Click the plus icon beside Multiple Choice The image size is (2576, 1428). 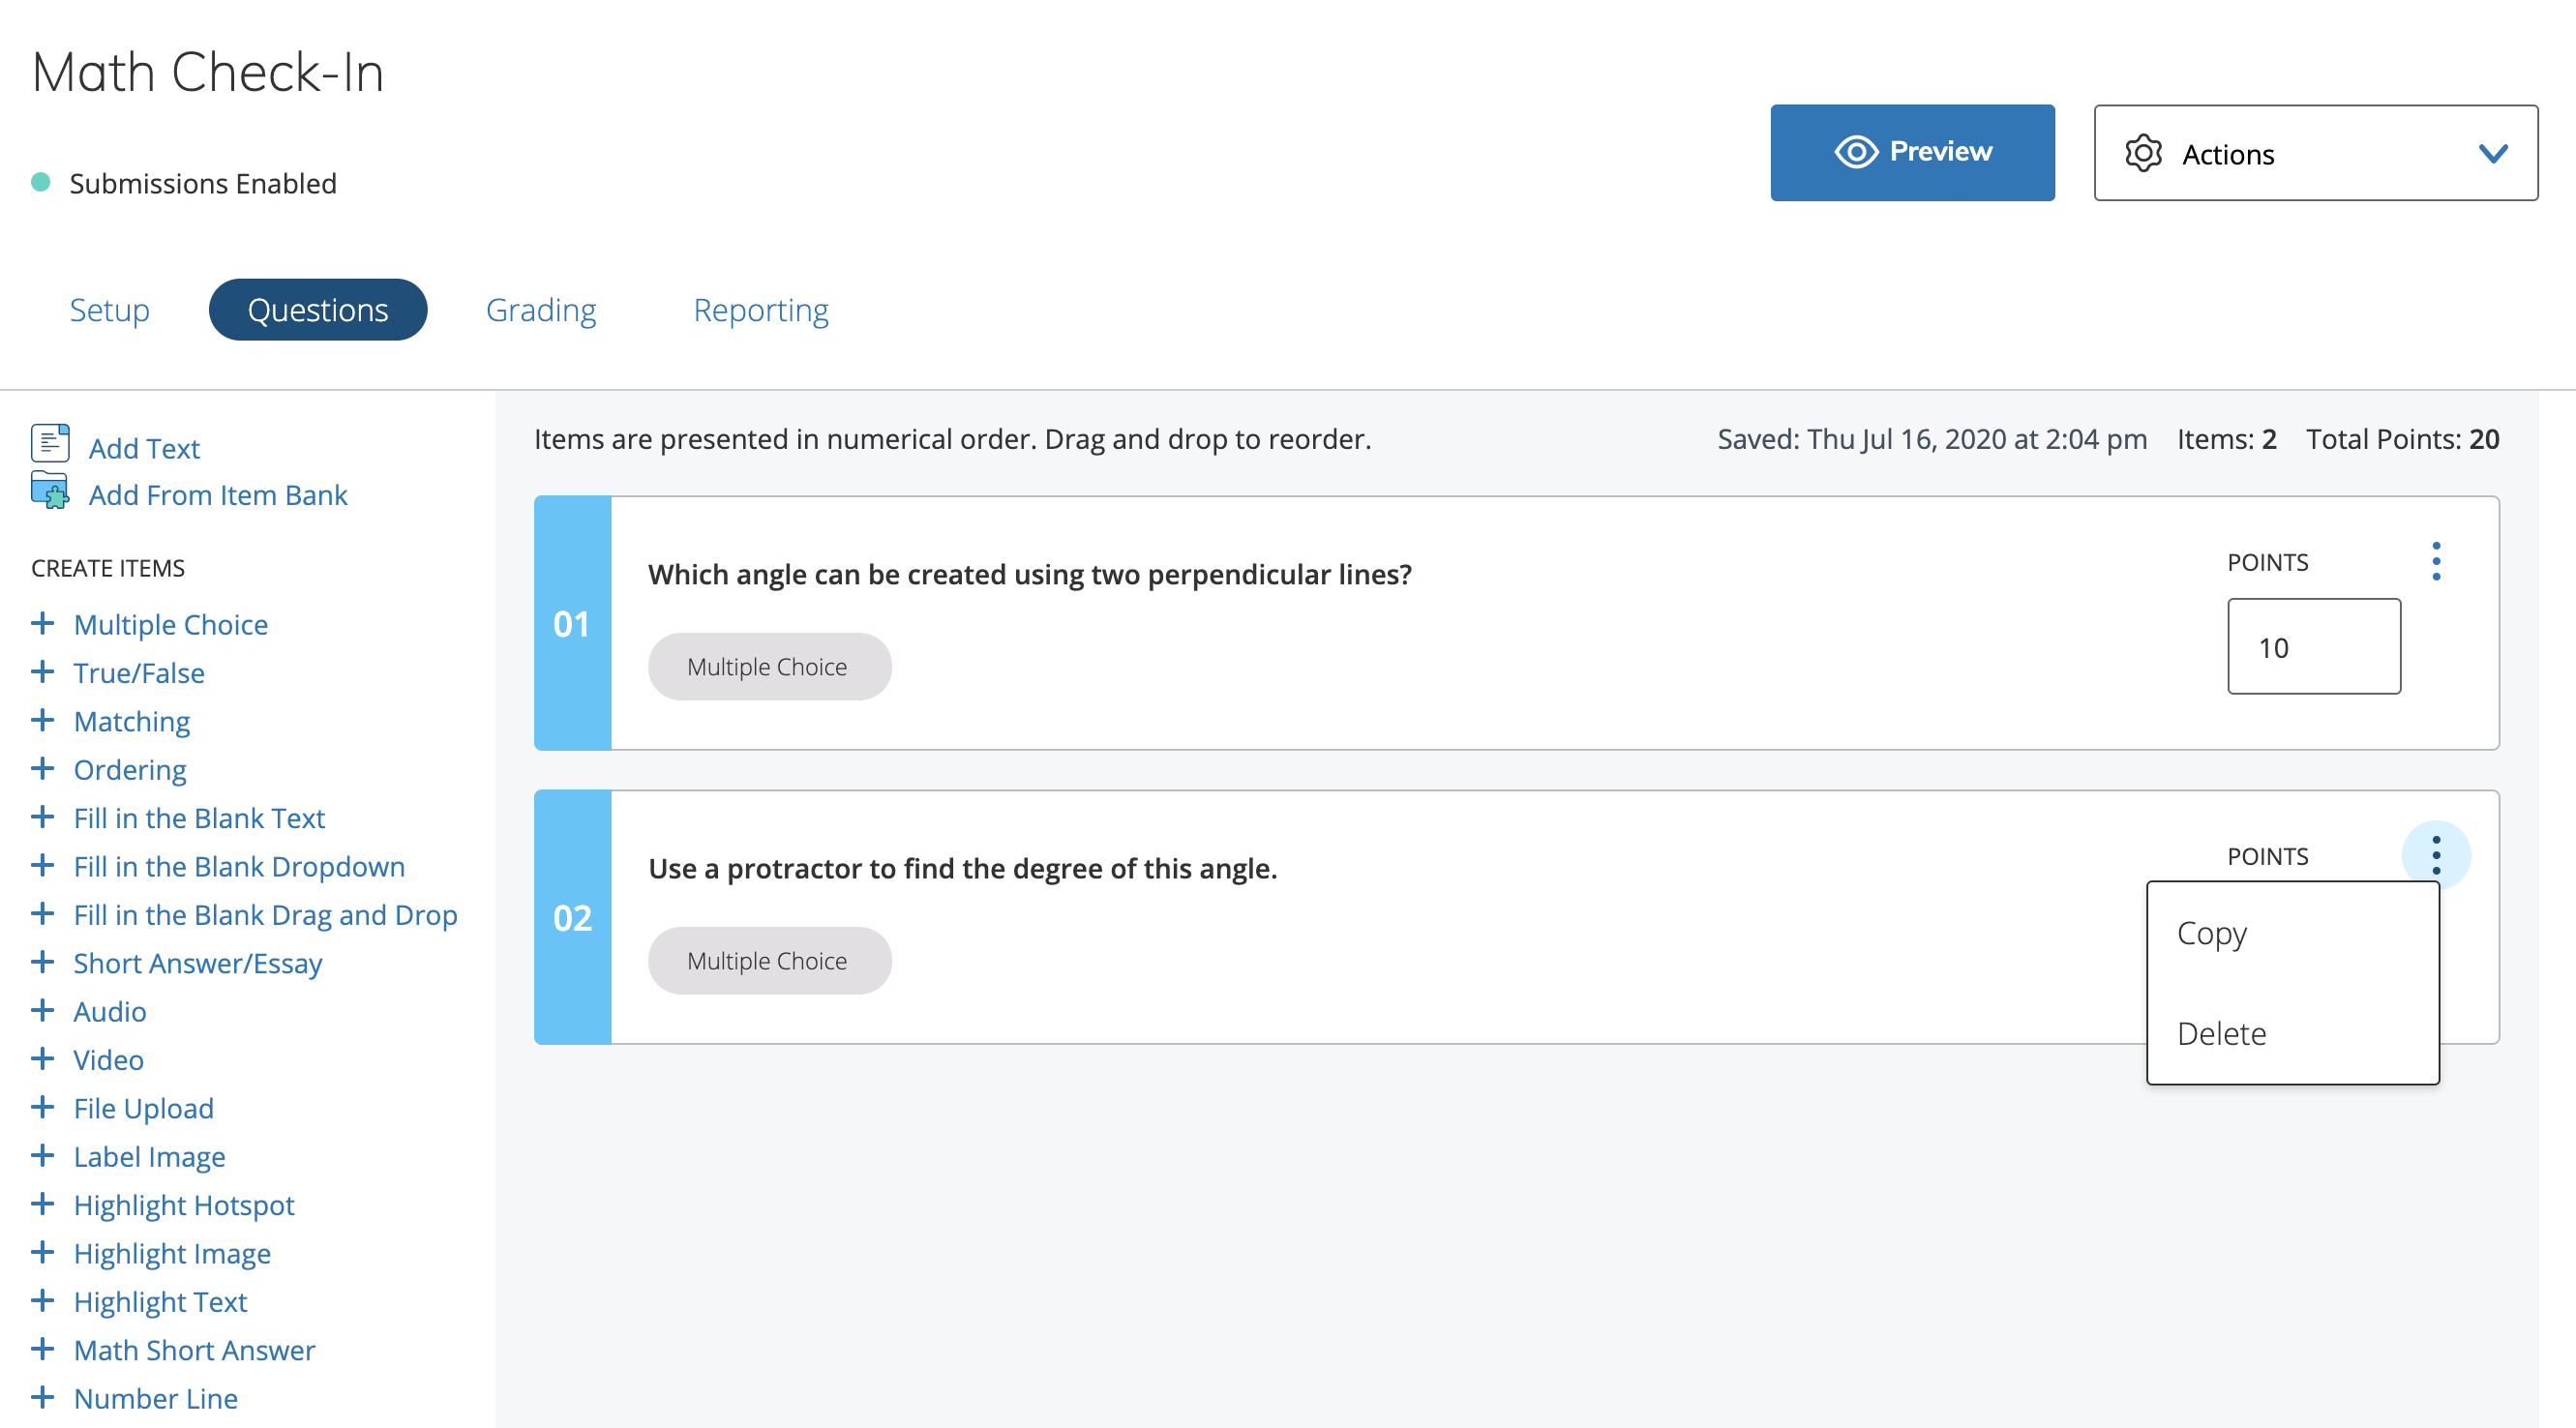(42, 622)
